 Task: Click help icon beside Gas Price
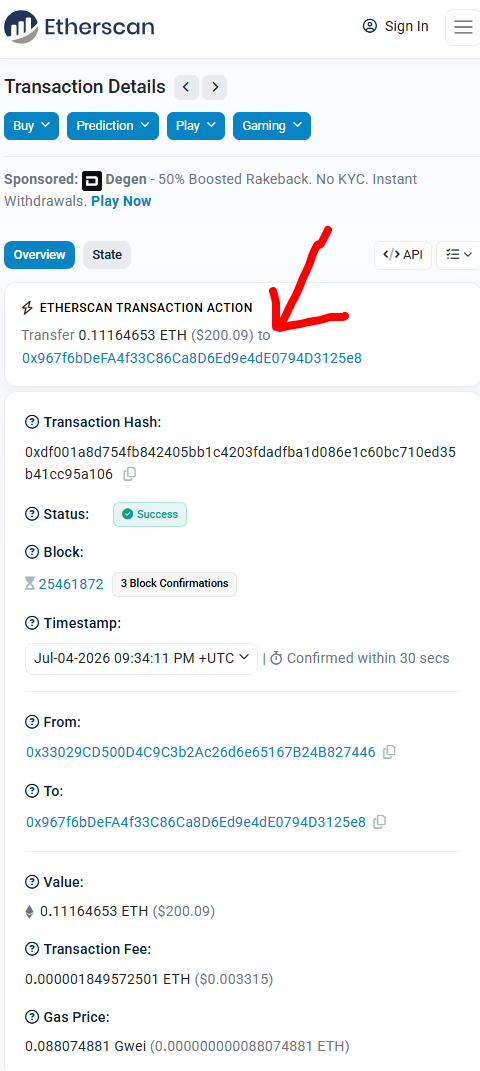(x=31, y=1017)
